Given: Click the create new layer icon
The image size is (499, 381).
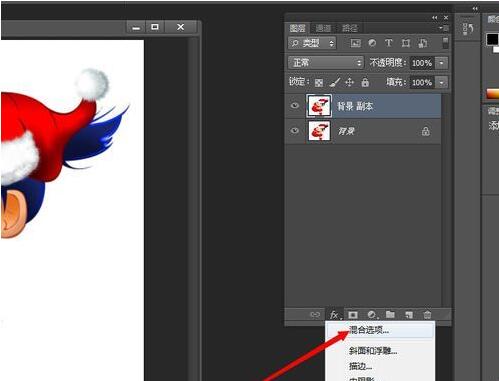Looking at the screenshot, I should tap(409, 315).
